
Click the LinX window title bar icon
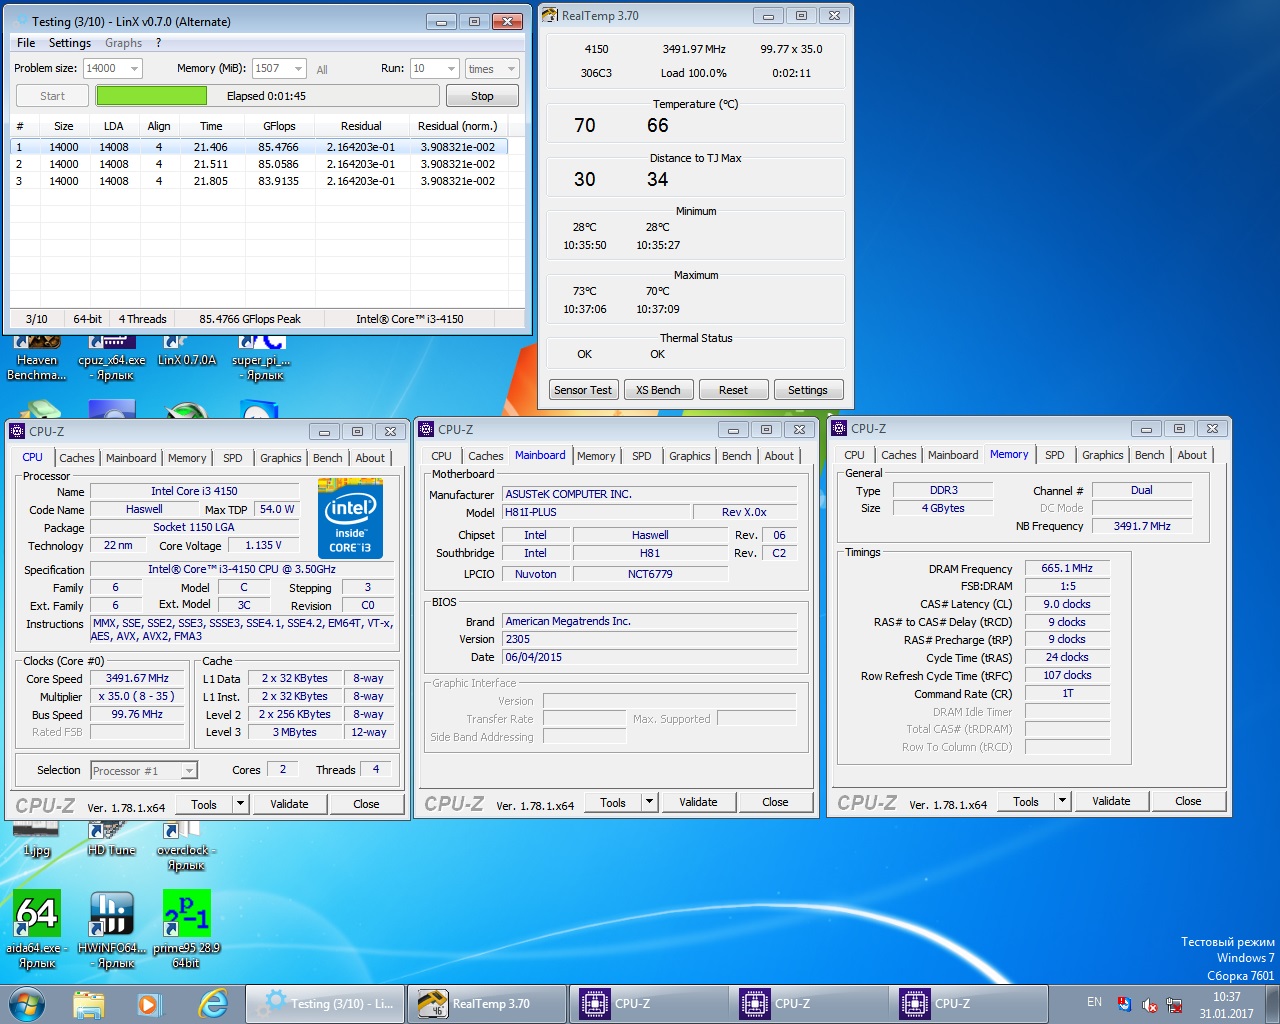(20, 20)
